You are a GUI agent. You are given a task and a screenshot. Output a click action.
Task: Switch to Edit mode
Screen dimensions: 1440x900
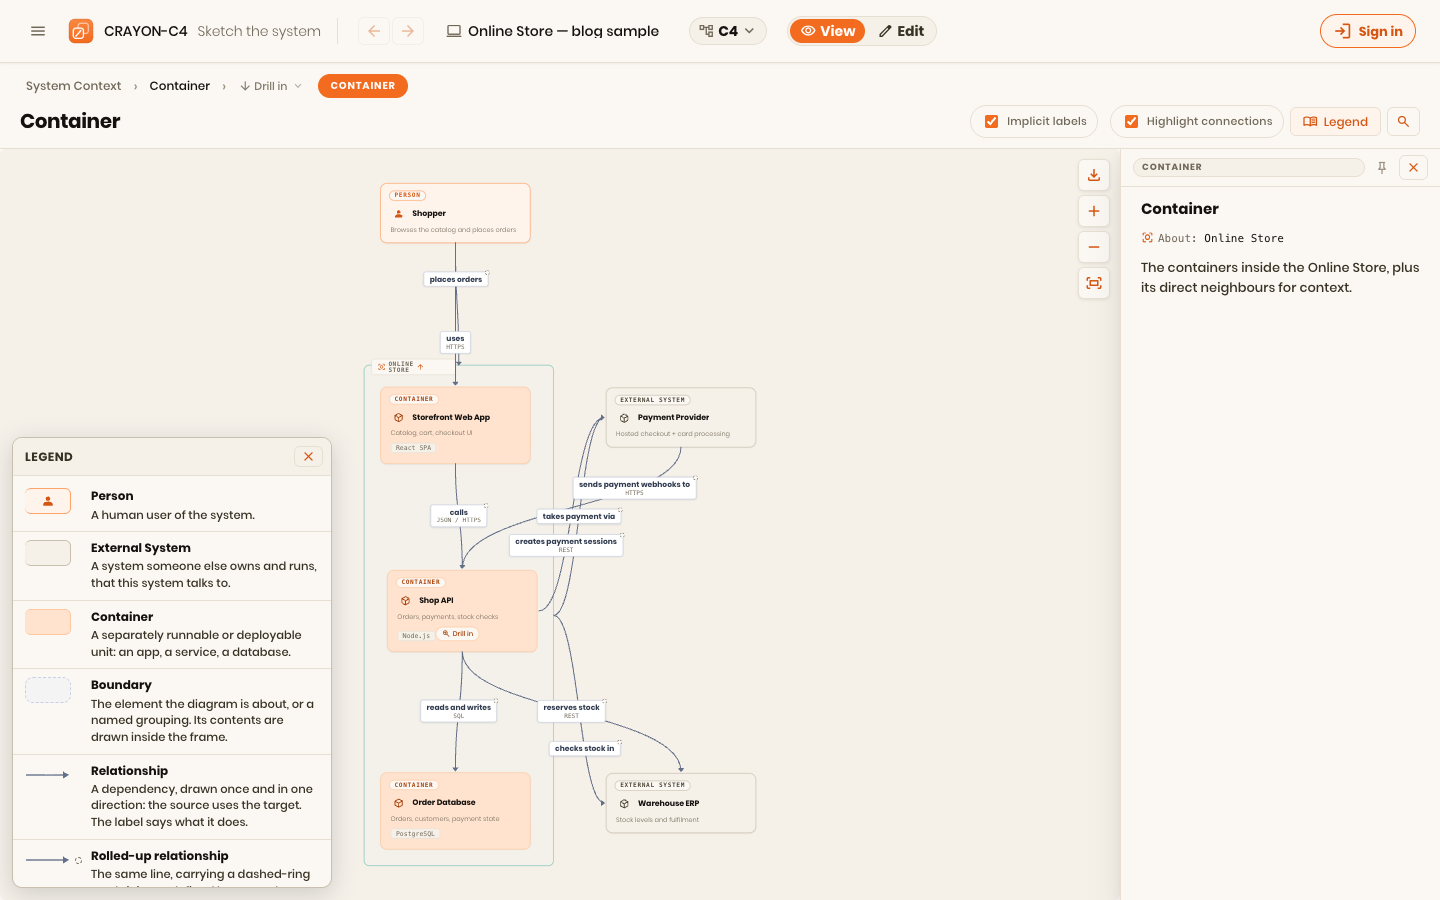click(901, 31)
